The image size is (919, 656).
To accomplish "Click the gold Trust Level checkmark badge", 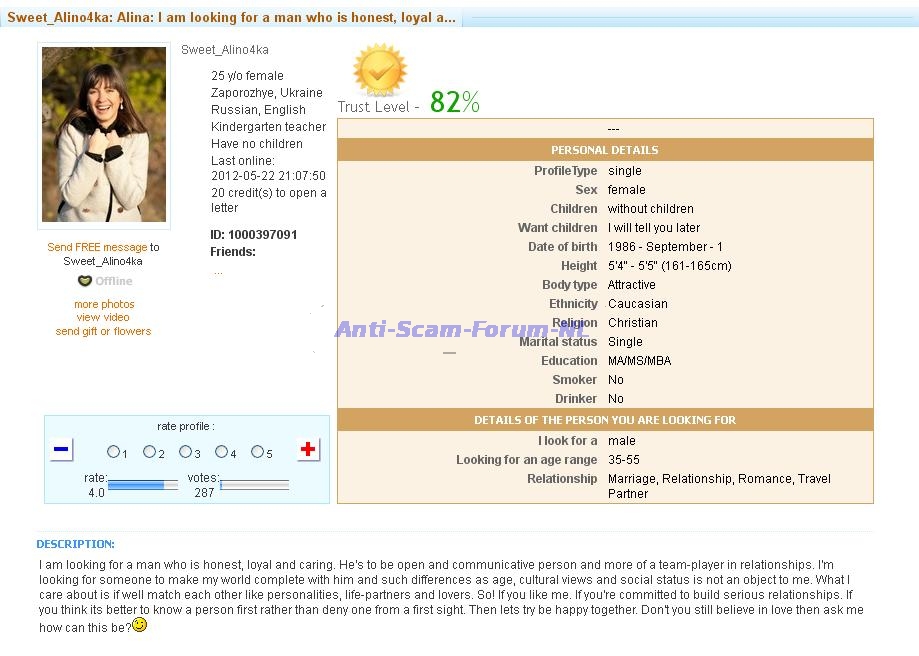I will pos(380,69).
